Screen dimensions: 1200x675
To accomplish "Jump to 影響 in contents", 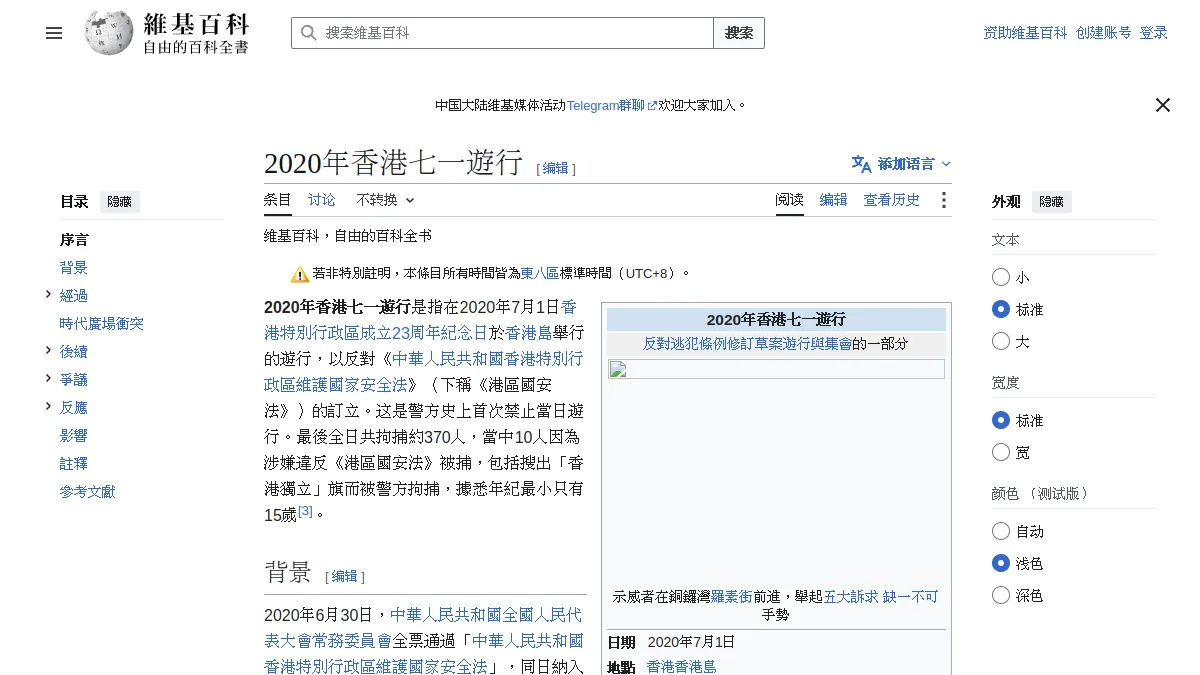I will click(74, 436).
